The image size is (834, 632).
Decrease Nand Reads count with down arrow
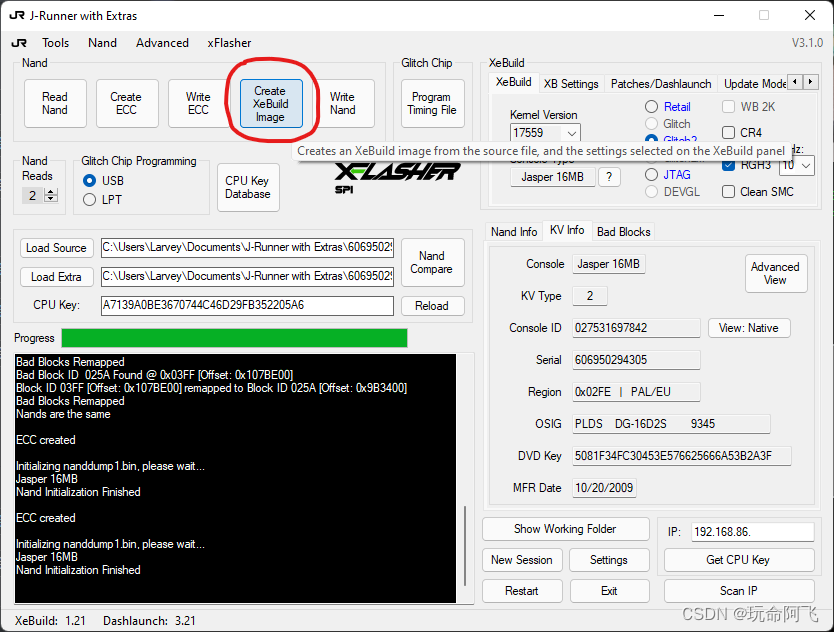[x=51, y=199]
